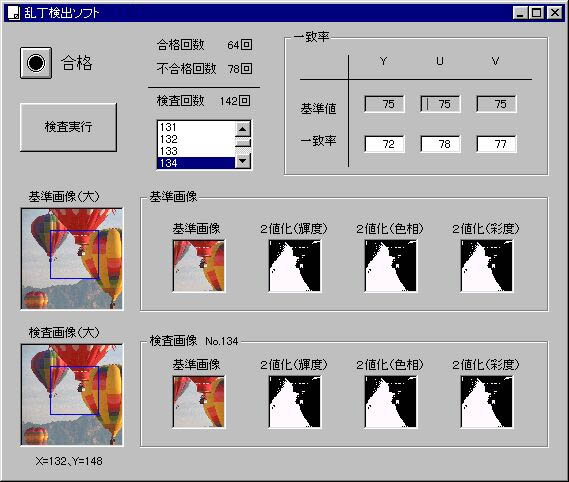Click the 合格 status indicator button
This screenshot has height=482, width=569.
coord(36,63)
